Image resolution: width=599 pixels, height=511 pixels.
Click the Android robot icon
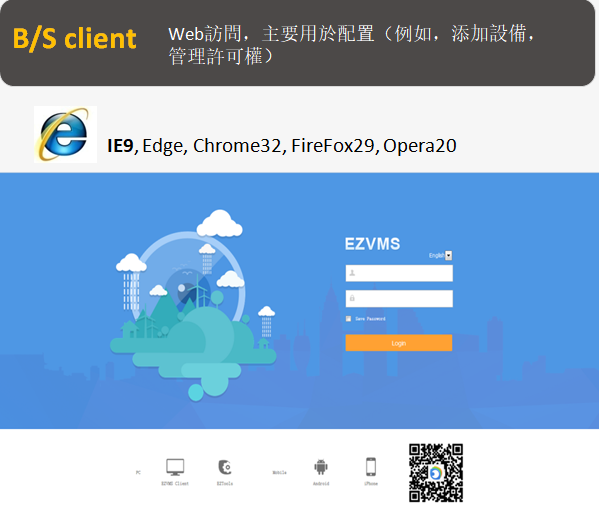coord(321,467)
